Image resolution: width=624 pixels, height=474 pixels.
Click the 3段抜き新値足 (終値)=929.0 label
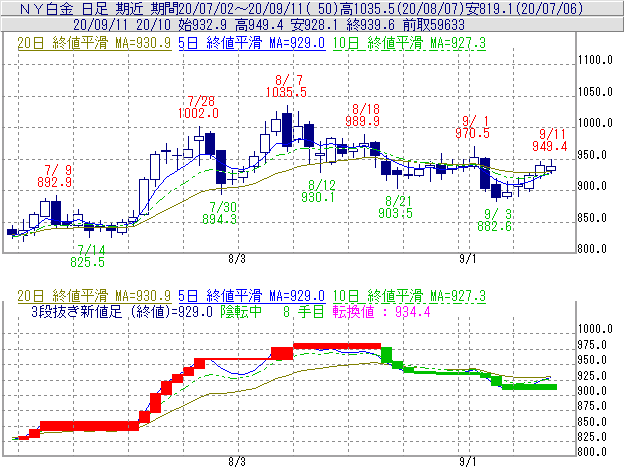122,311
